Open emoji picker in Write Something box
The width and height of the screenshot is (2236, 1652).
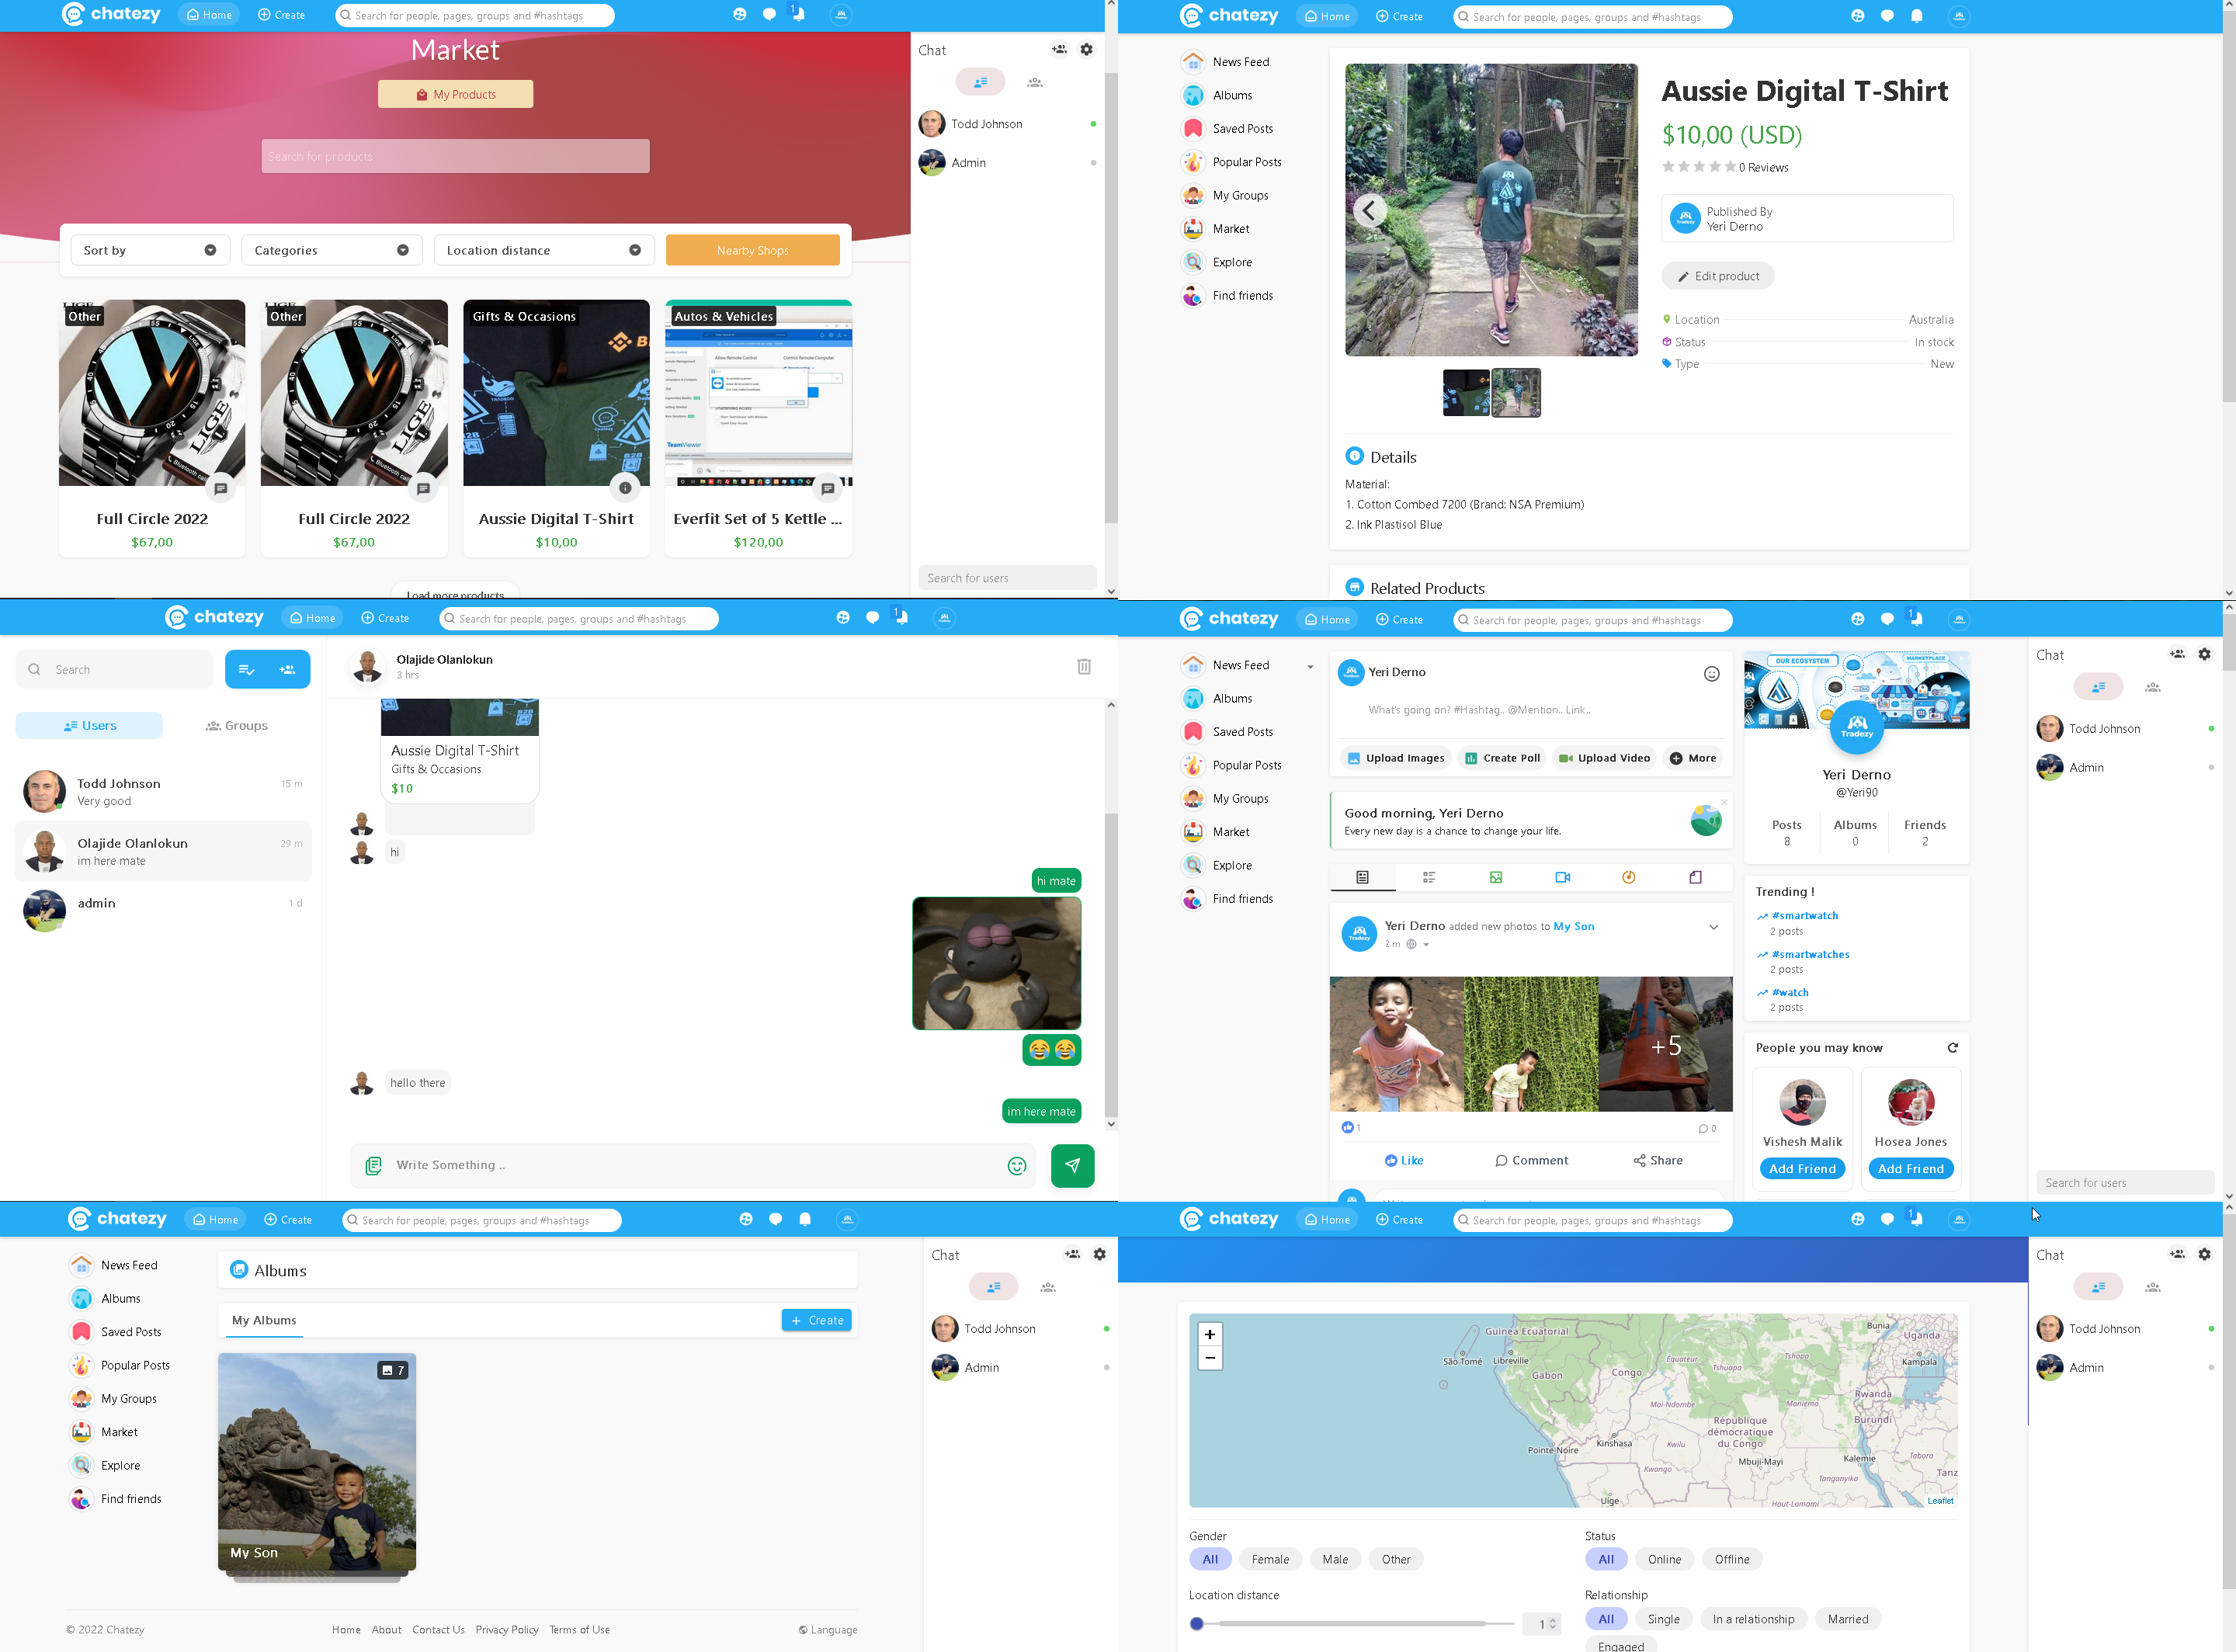click(1017, 1165)
